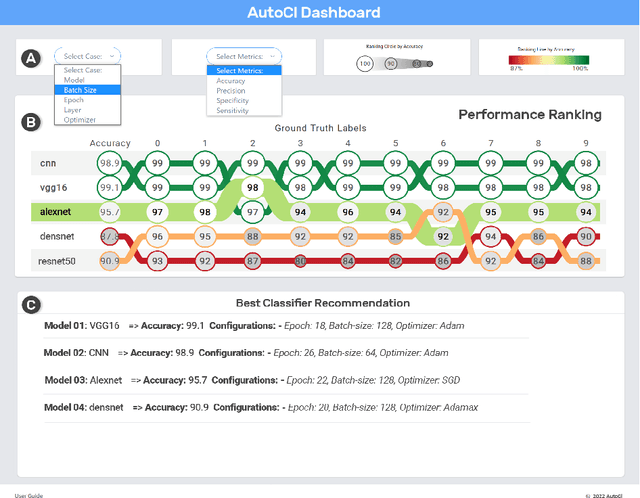640x498 pixels.
Task: Click Model 04 densnet recommendation row
Action: point(261,407)
